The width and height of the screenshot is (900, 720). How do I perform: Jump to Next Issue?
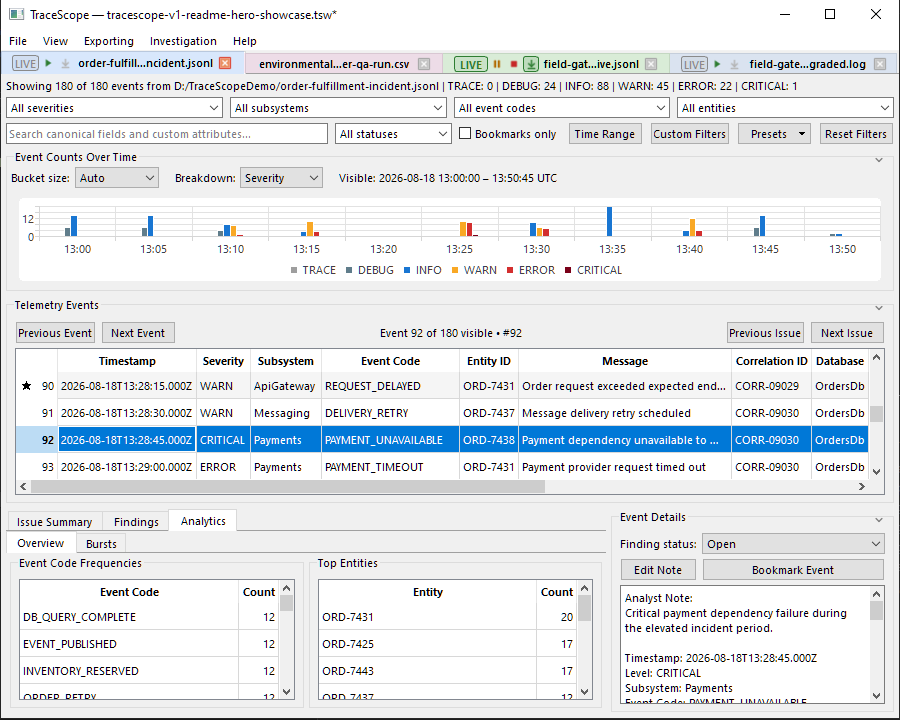[847, 333]
